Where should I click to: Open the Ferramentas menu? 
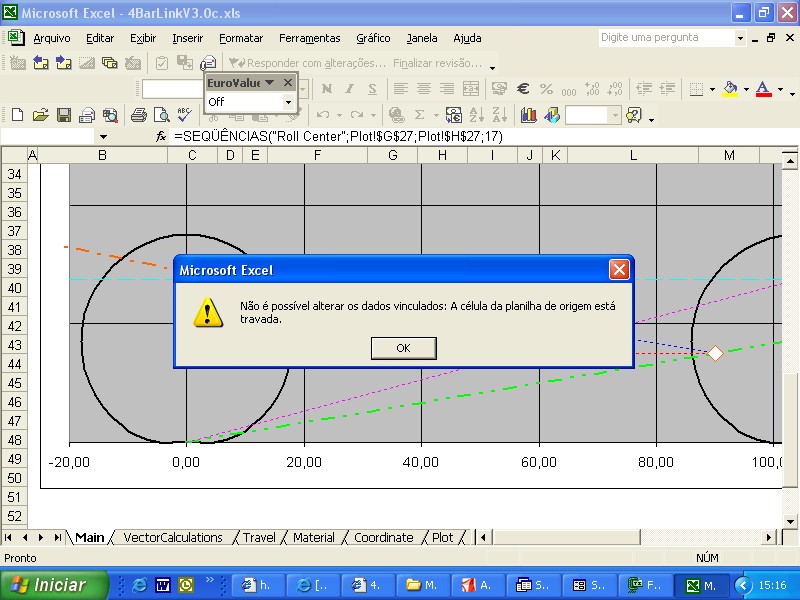(x=309, y=38)
